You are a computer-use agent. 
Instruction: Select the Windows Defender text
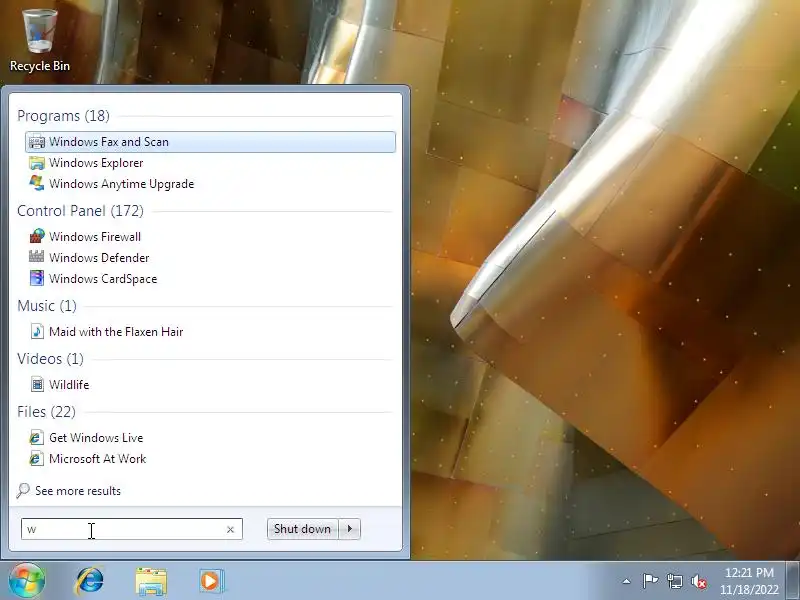[x=99, y=258]
